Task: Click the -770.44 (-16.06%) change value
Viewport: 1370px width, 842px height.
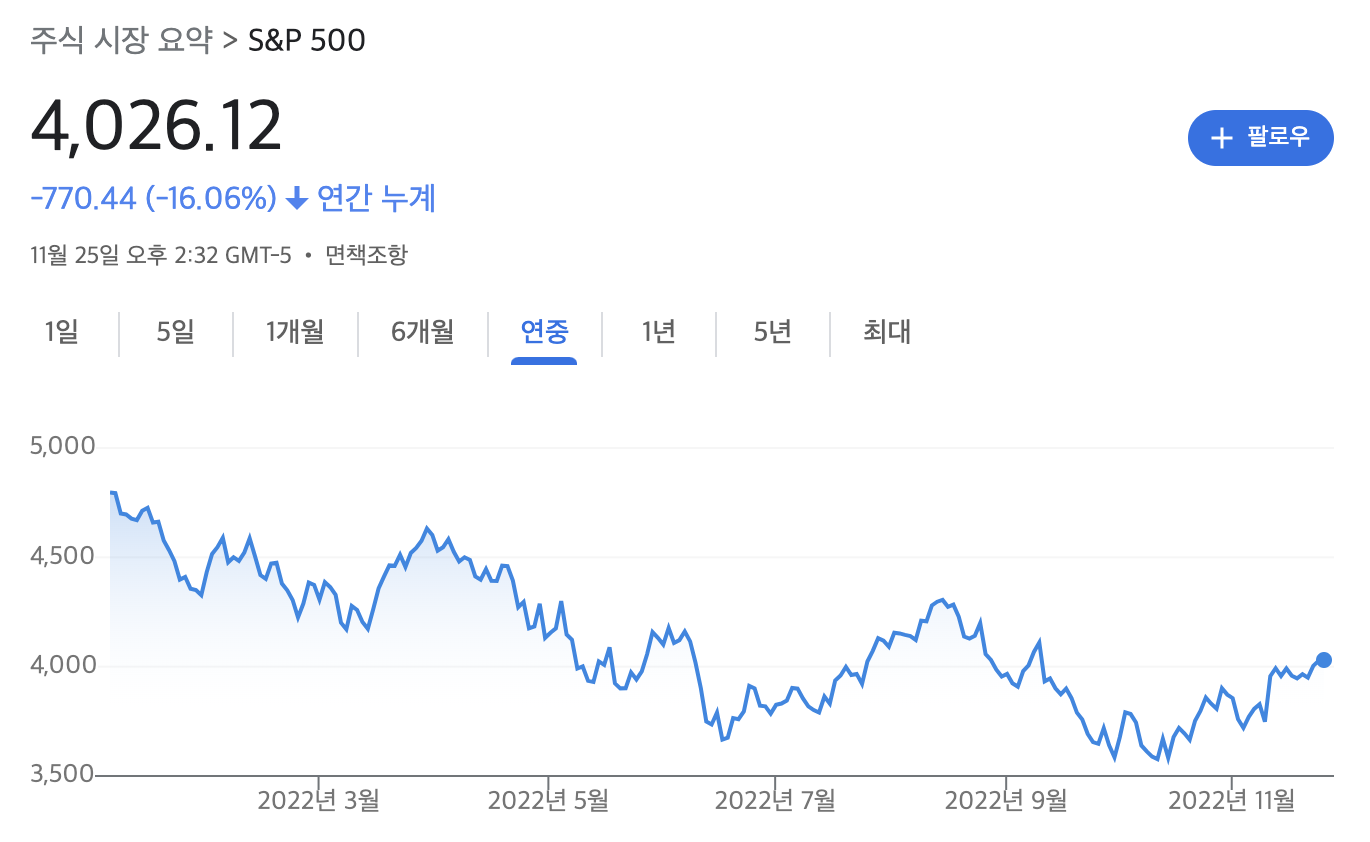Action: (153, 199)
